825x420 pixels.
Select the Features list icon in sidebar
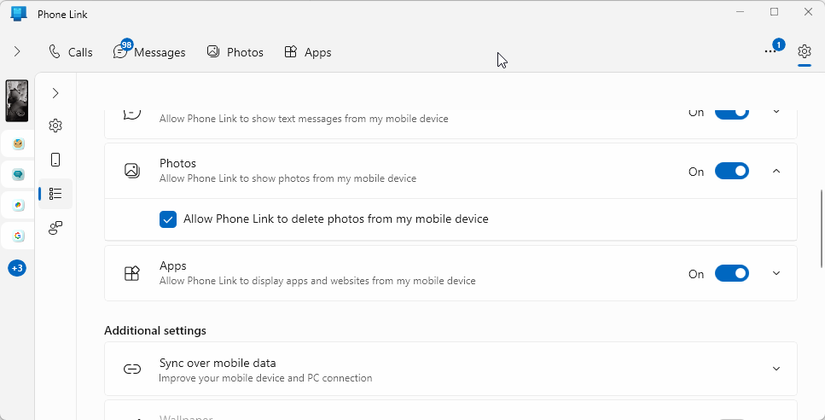coord(56,193)
